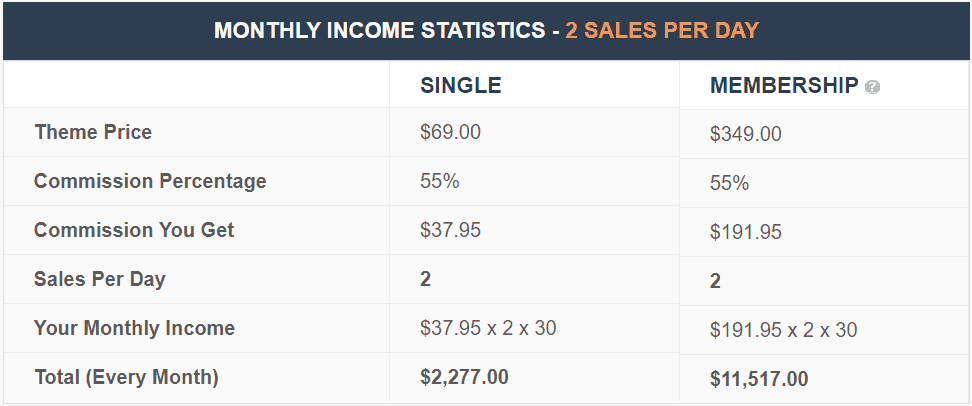The image size is (972, 406).
Task: Click the Commission Percentage row label
Action: 150,181
